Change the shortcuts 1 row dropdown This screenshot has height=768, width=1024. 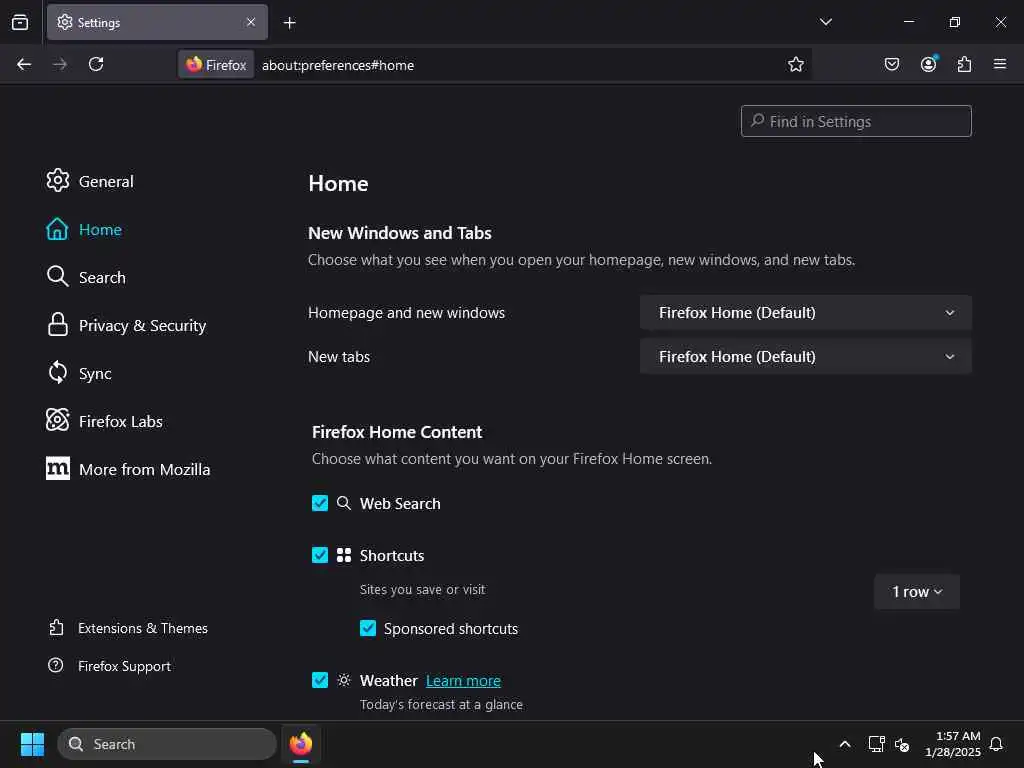point(917,592)
